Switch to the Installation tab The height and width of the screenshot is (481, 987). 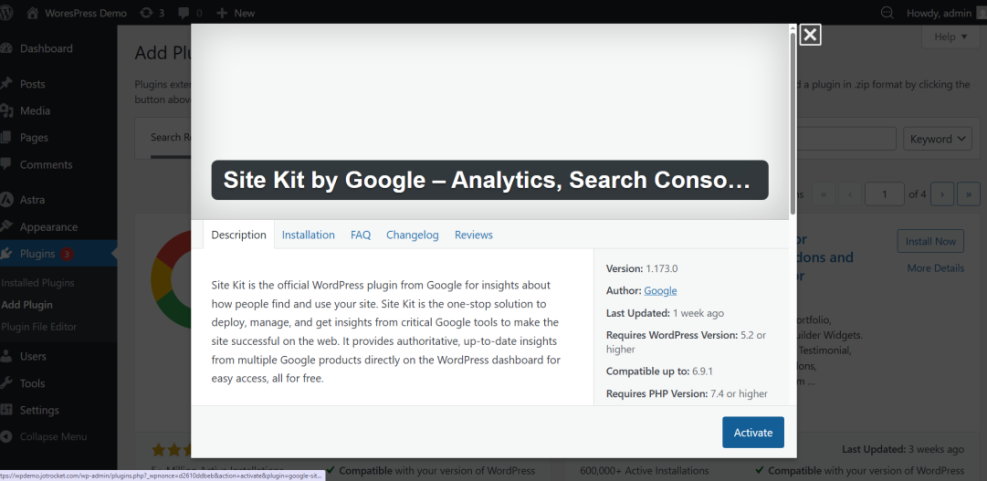pos(308,235)
